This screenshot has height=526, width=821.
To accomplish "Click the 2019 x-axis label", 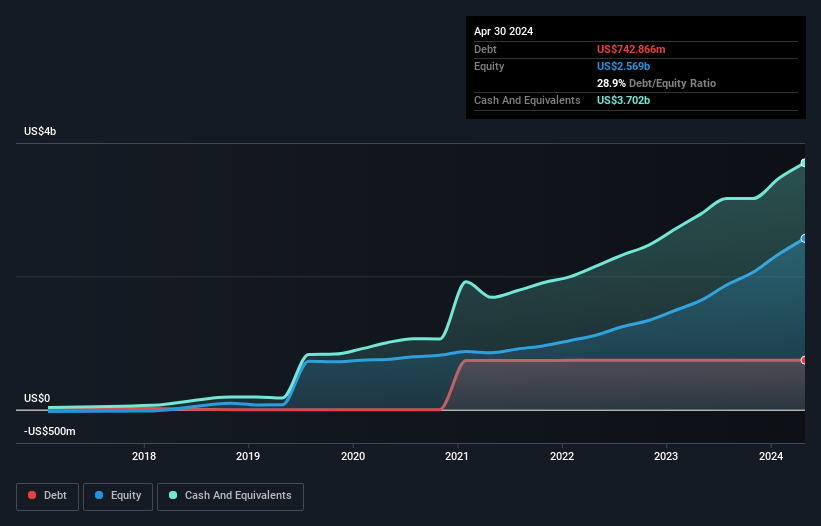I will (248, 456).
